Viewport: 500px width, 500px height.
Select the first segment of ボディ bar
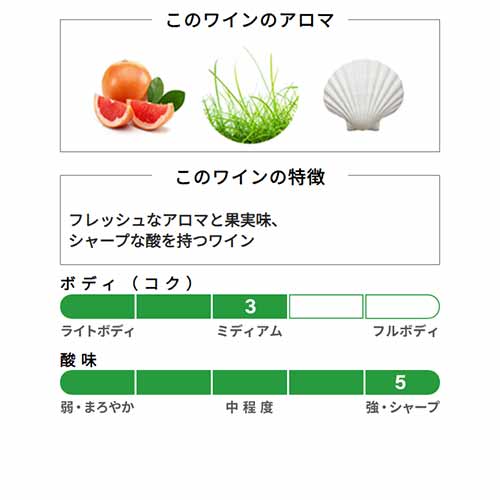point(97,306)
